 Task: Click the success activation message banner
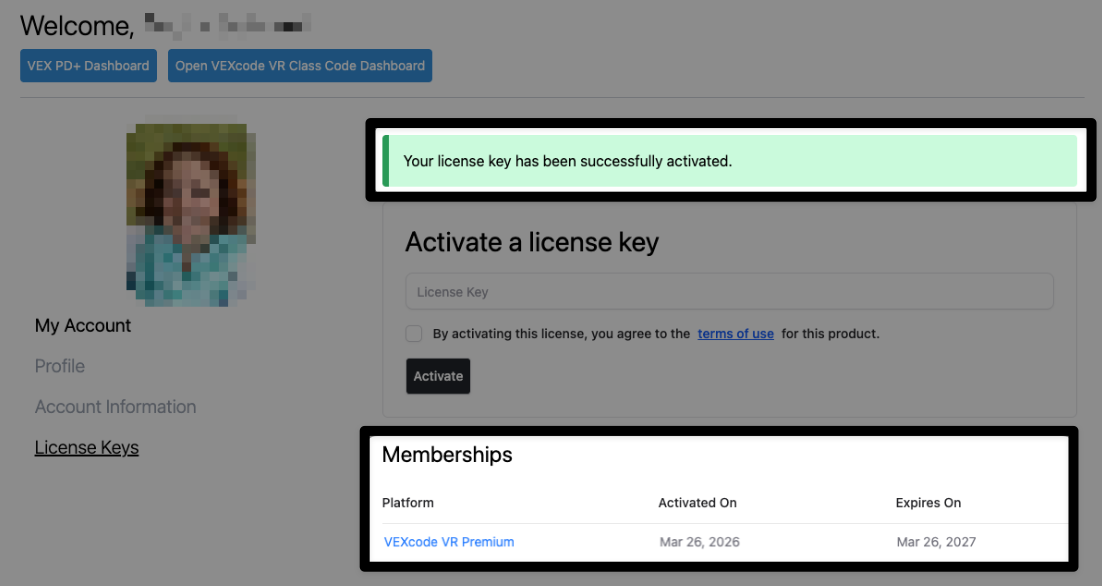[730, 160]
